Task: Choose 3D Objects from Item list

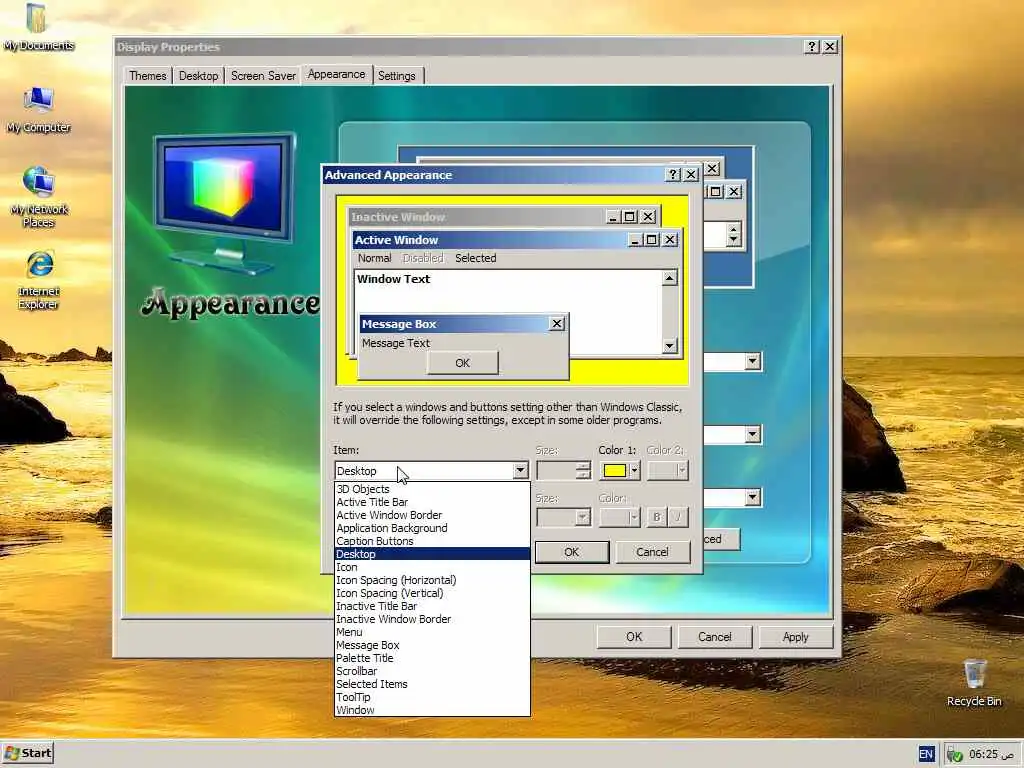Action: [432, 489]
